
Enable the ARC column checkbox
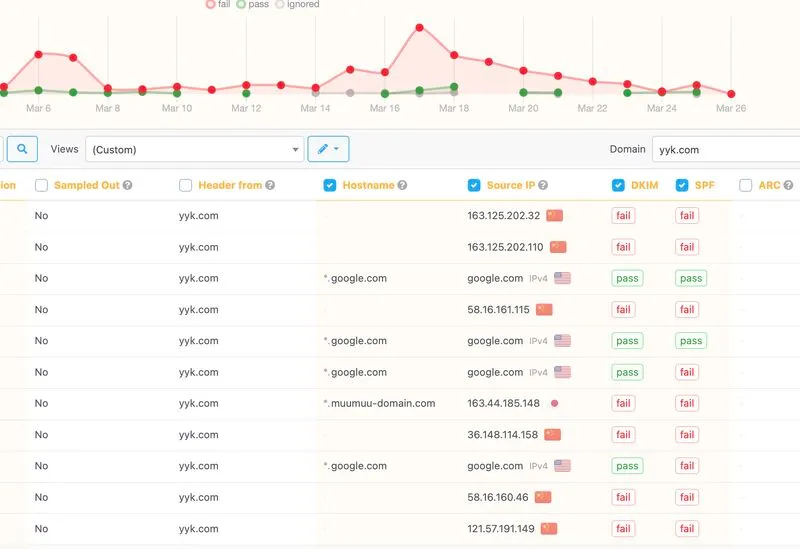click(745, 185)
